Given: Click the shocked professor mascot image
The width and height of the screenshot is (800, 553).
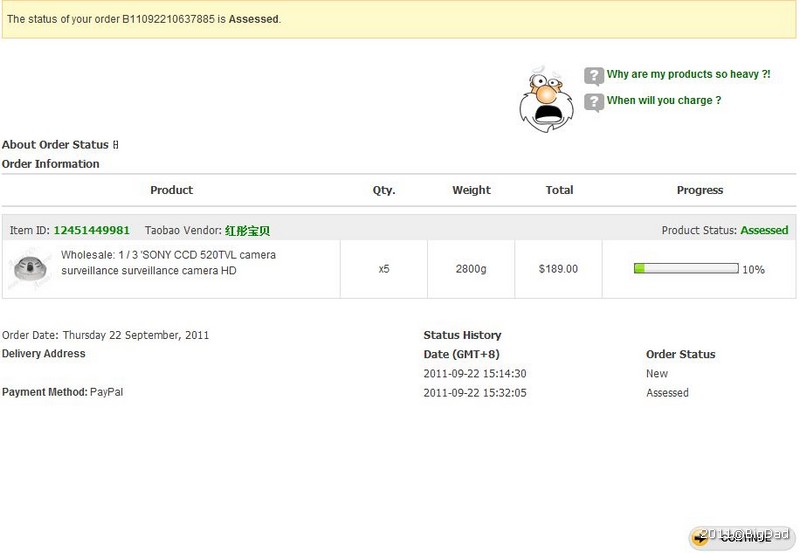Looking at the screenshot, I should click(x=546, y=99).
